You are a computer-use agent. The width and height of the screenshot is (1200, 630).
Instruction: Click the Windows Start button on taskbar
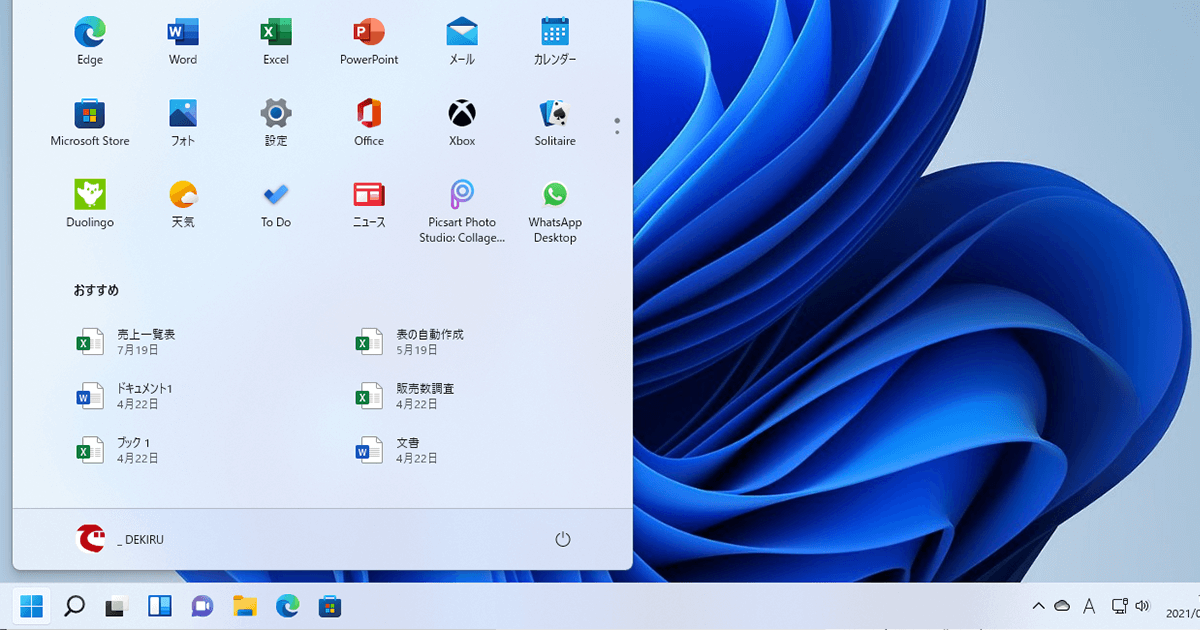(32, 606)
